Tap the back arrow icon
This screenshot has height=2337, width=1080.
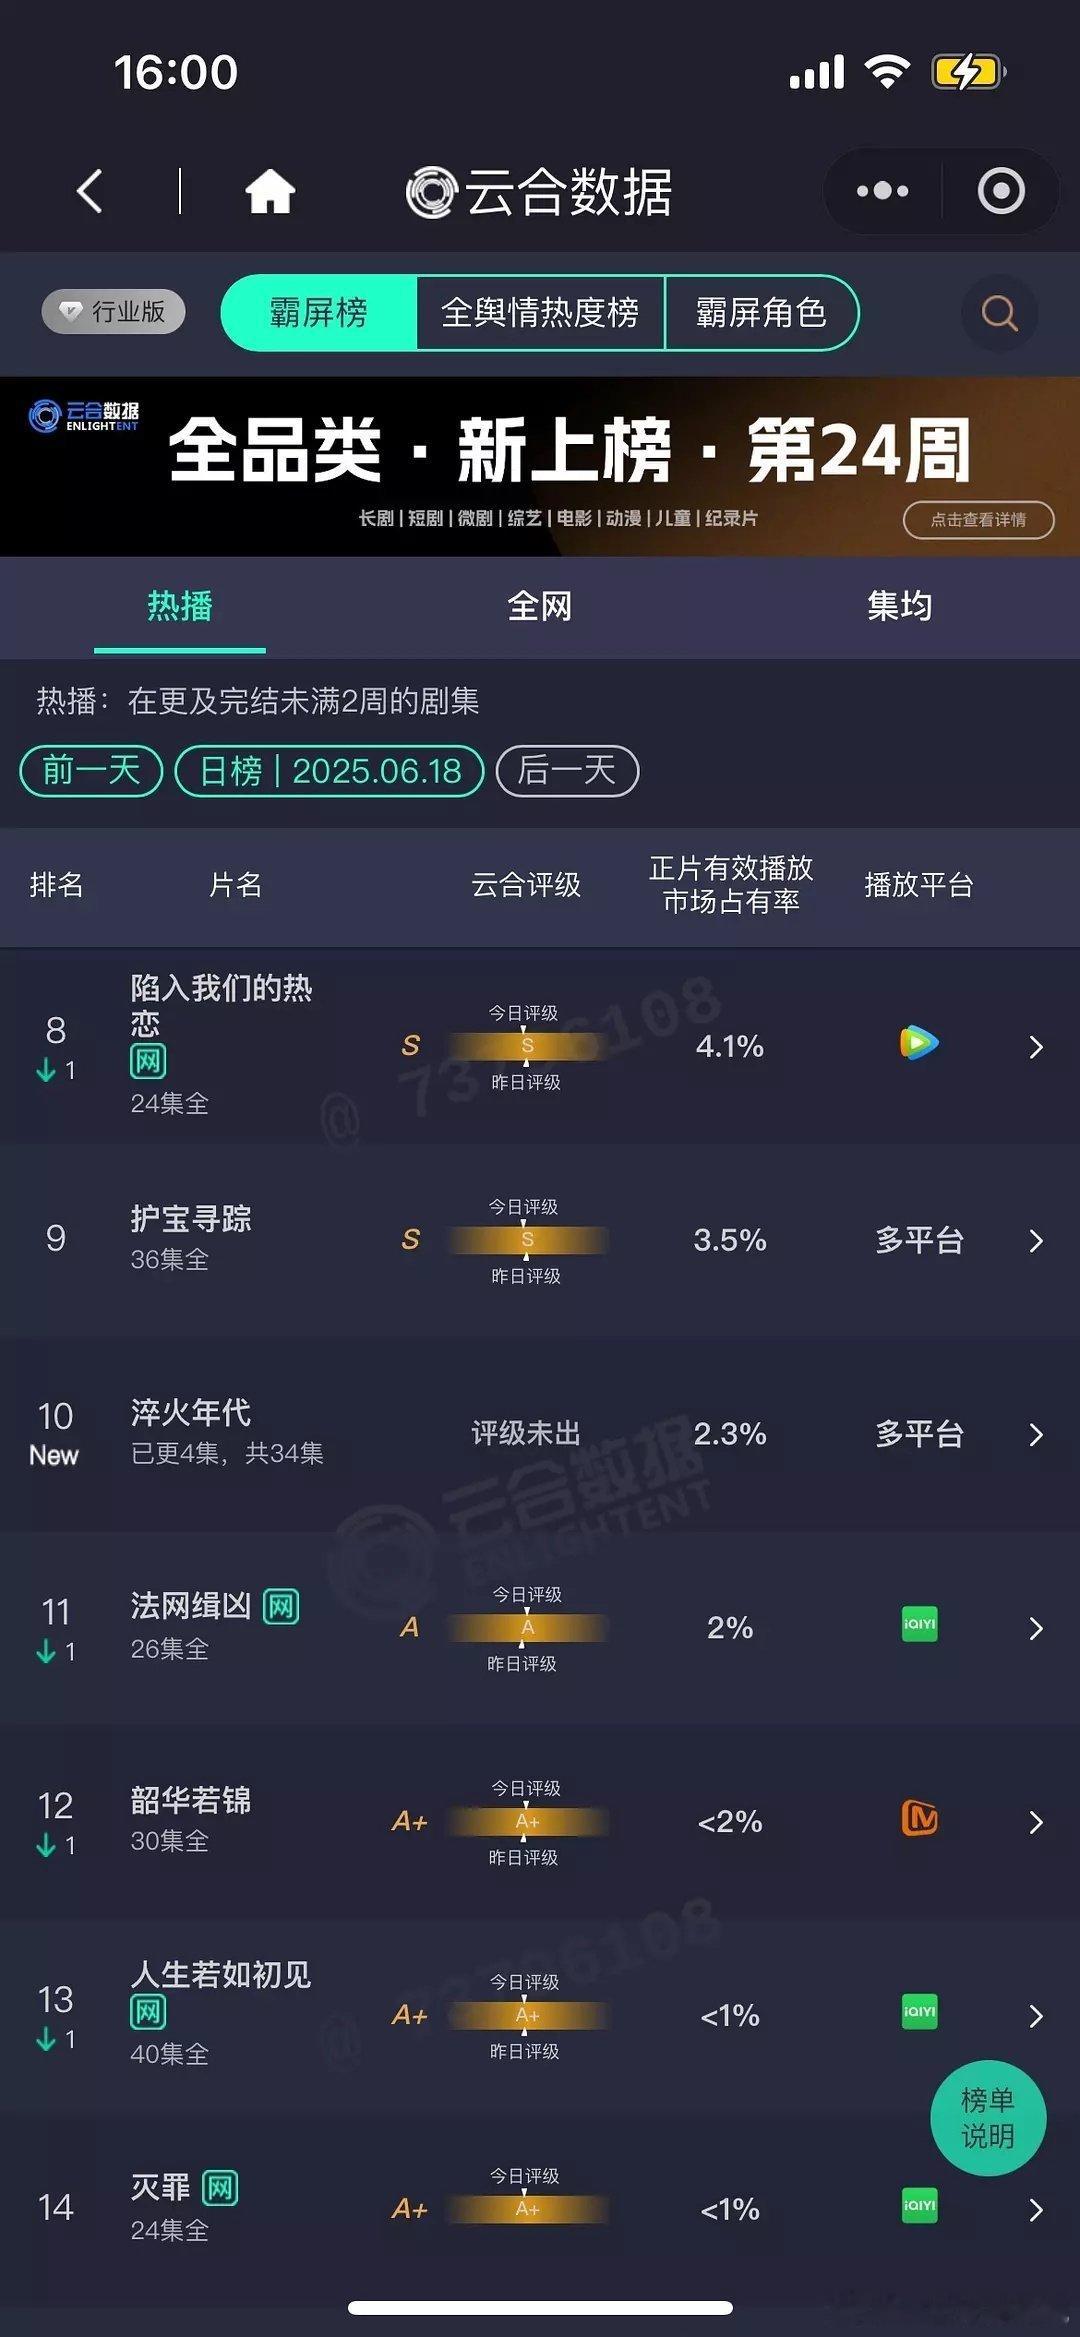(x=90, y=191)
